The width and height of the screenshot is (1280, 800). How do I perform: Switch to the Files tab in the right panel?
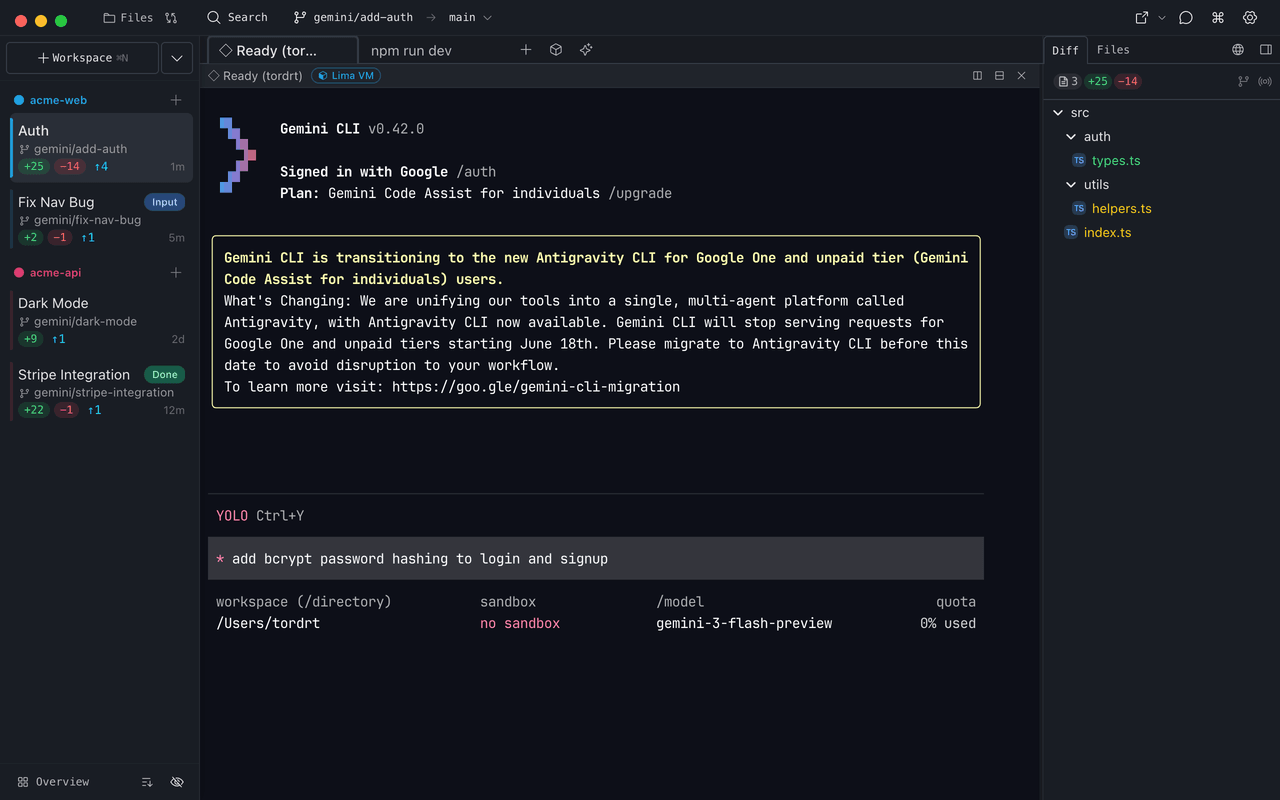[1113, 50]
